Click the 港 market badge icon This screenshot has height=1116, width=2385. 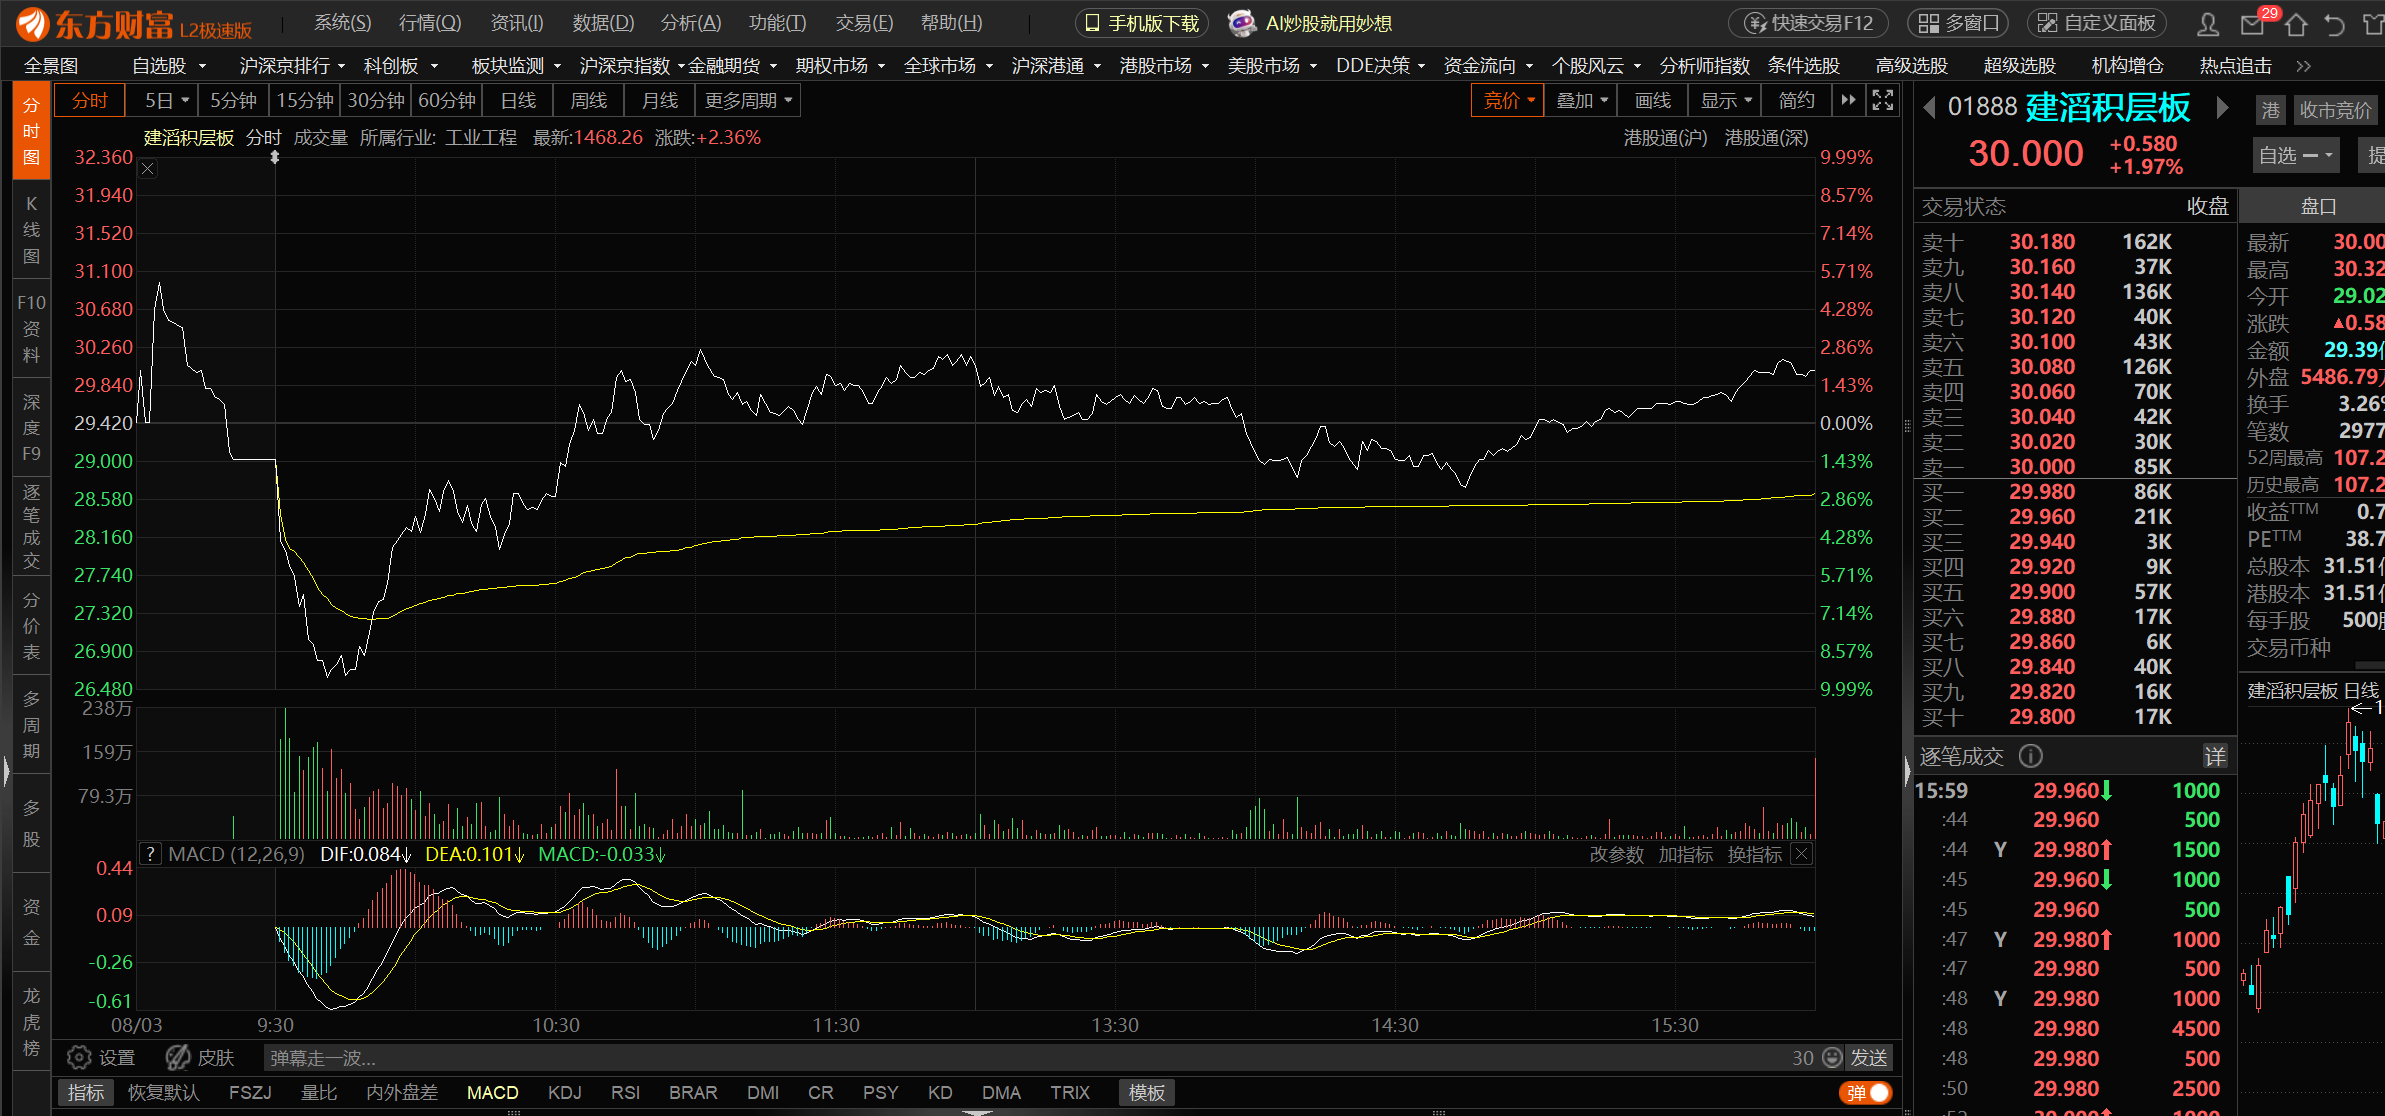point(2271,110)
